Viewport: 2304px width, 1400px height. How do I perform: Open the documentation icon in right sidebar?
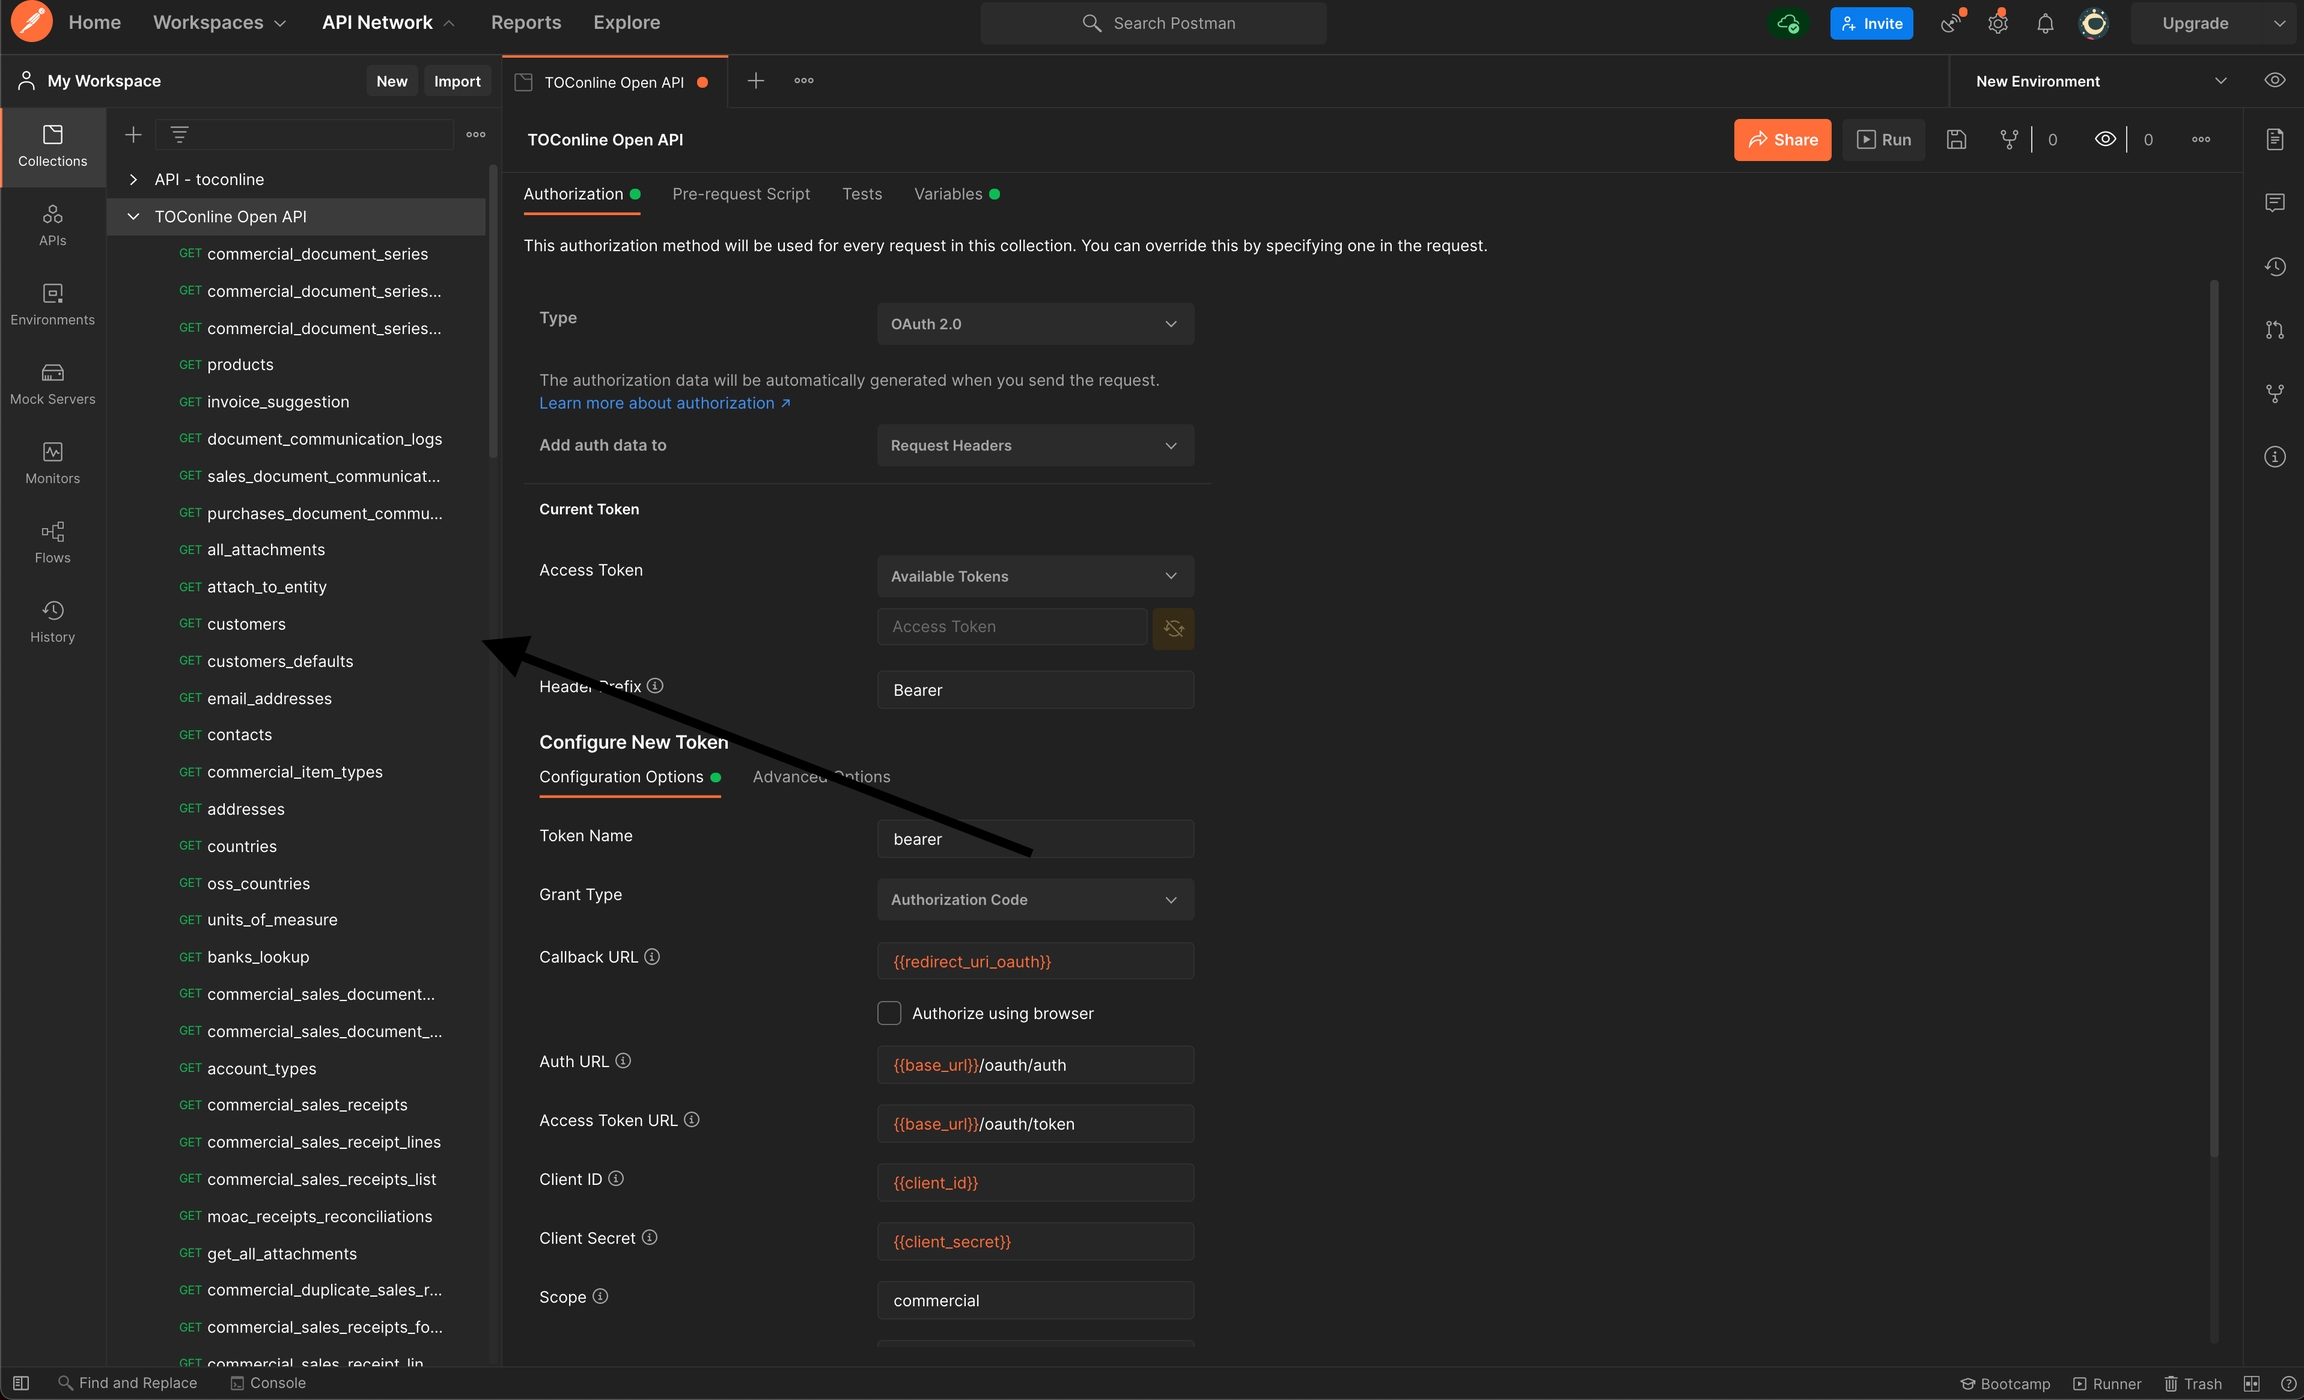(2275, 139)
